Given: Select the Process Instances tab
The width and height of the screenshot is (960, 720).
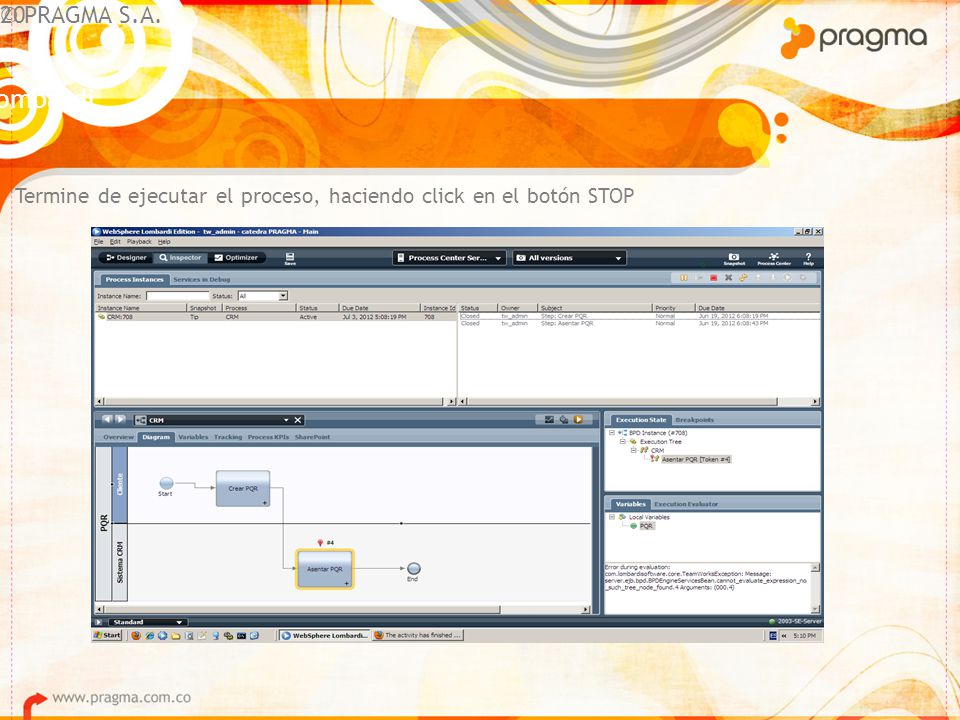Looking at the screenshot, I should click(134, 280).
